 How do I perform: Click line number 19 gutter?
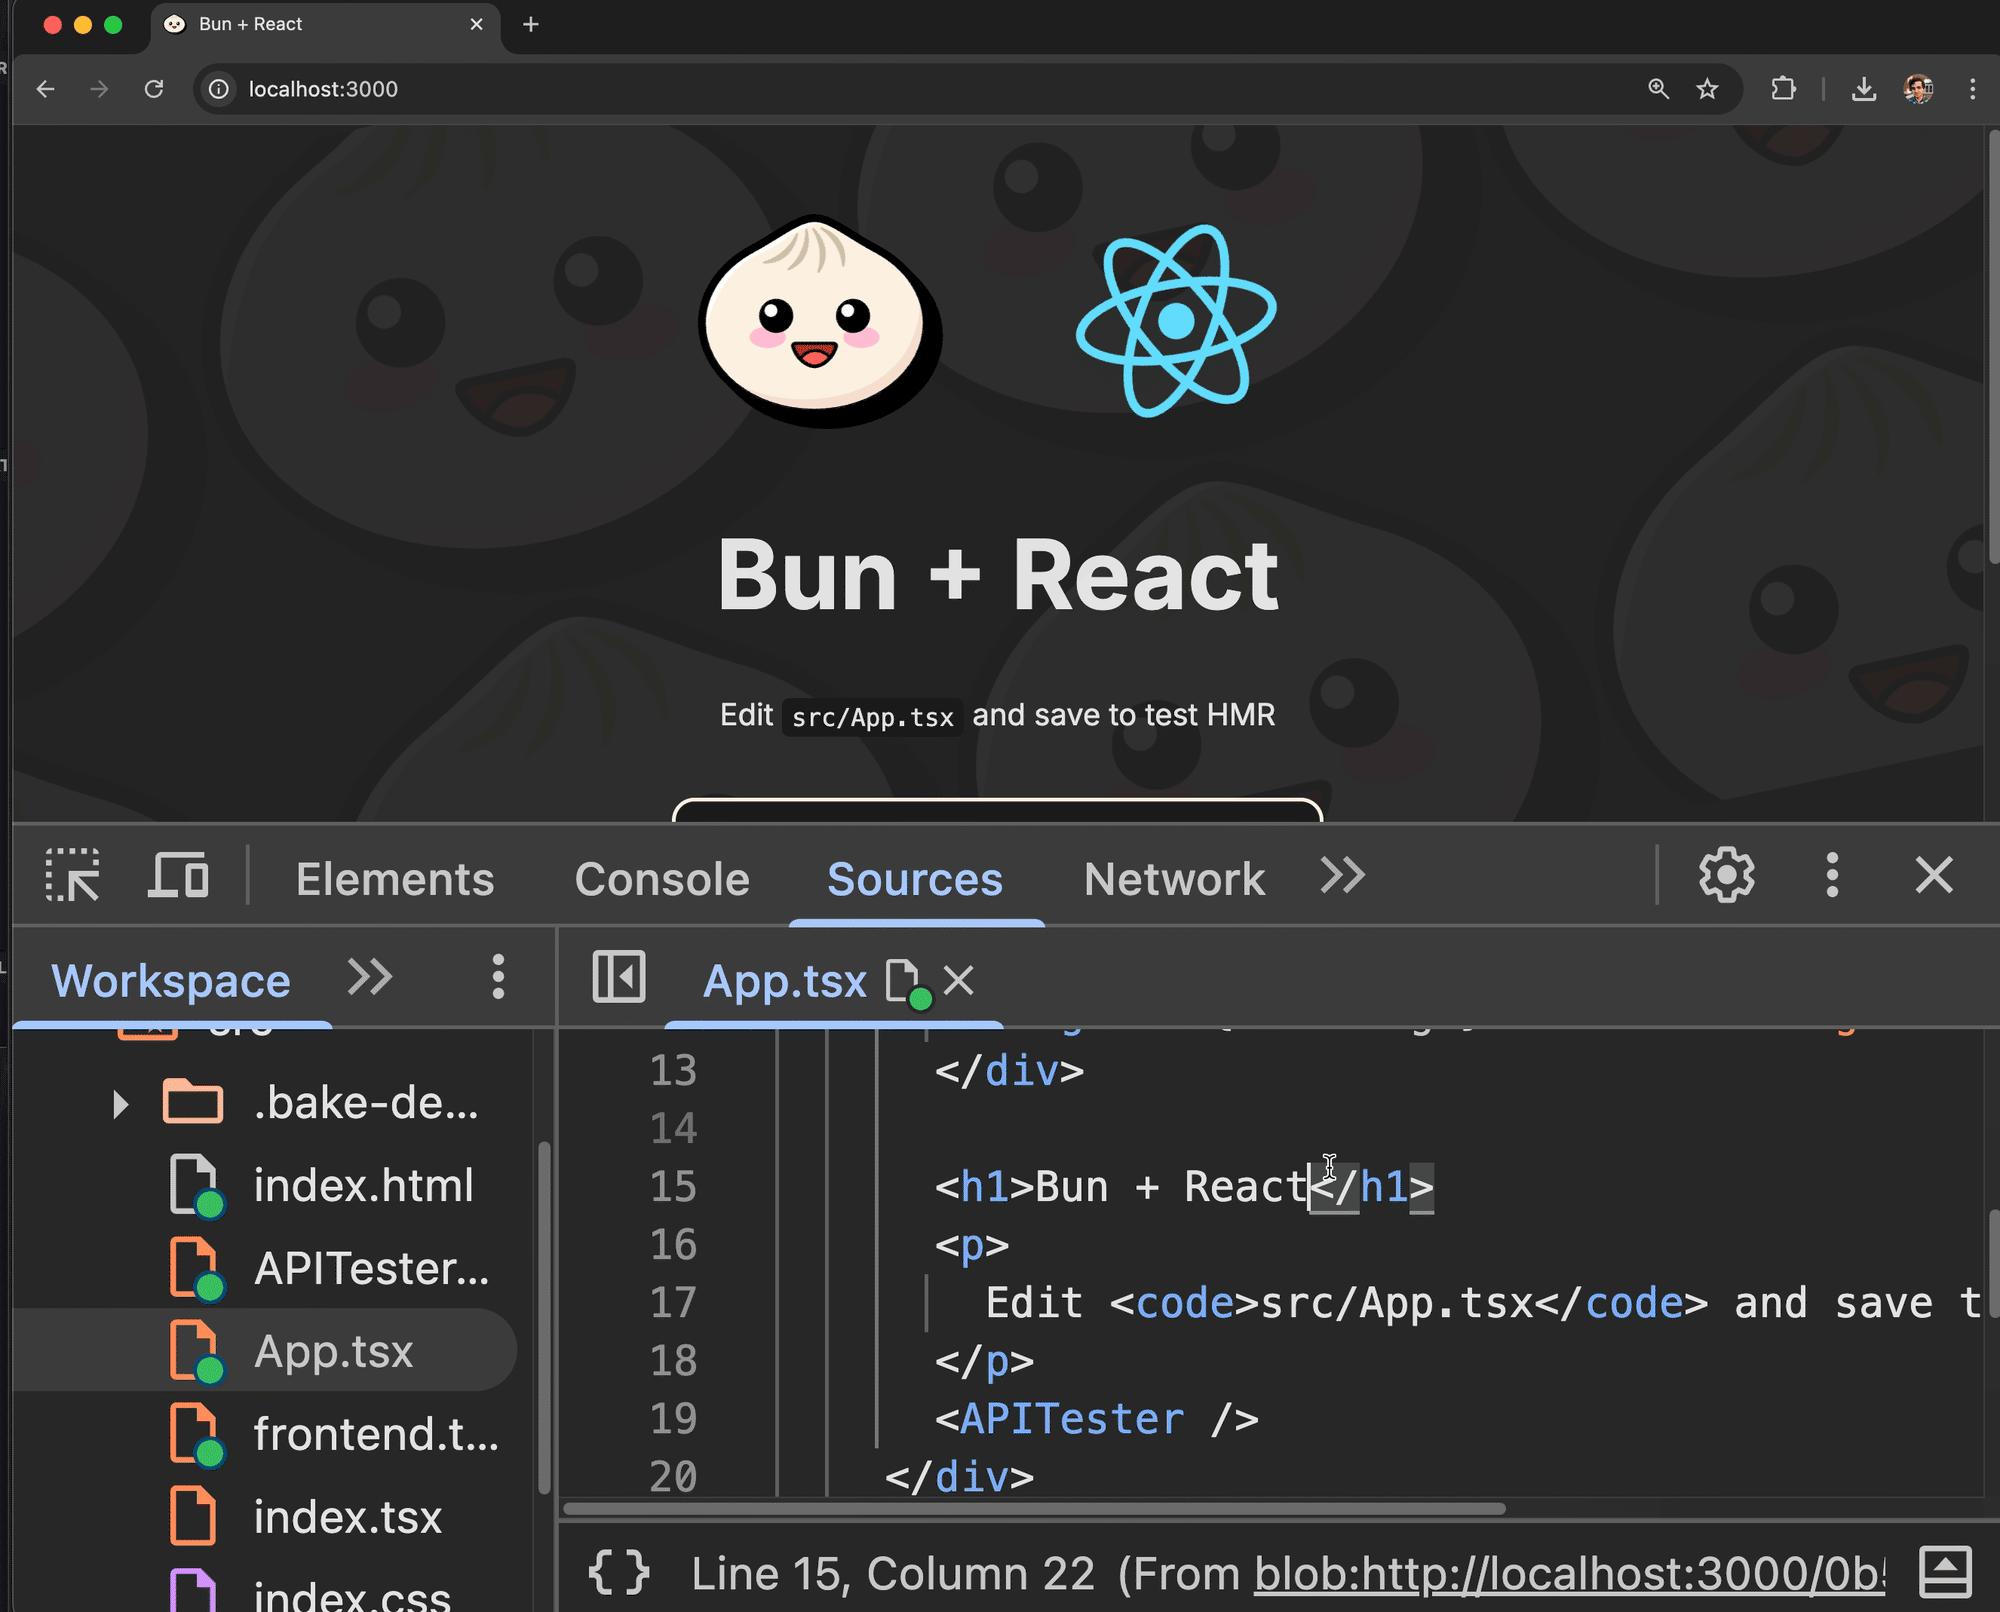tap(673, 1419)
